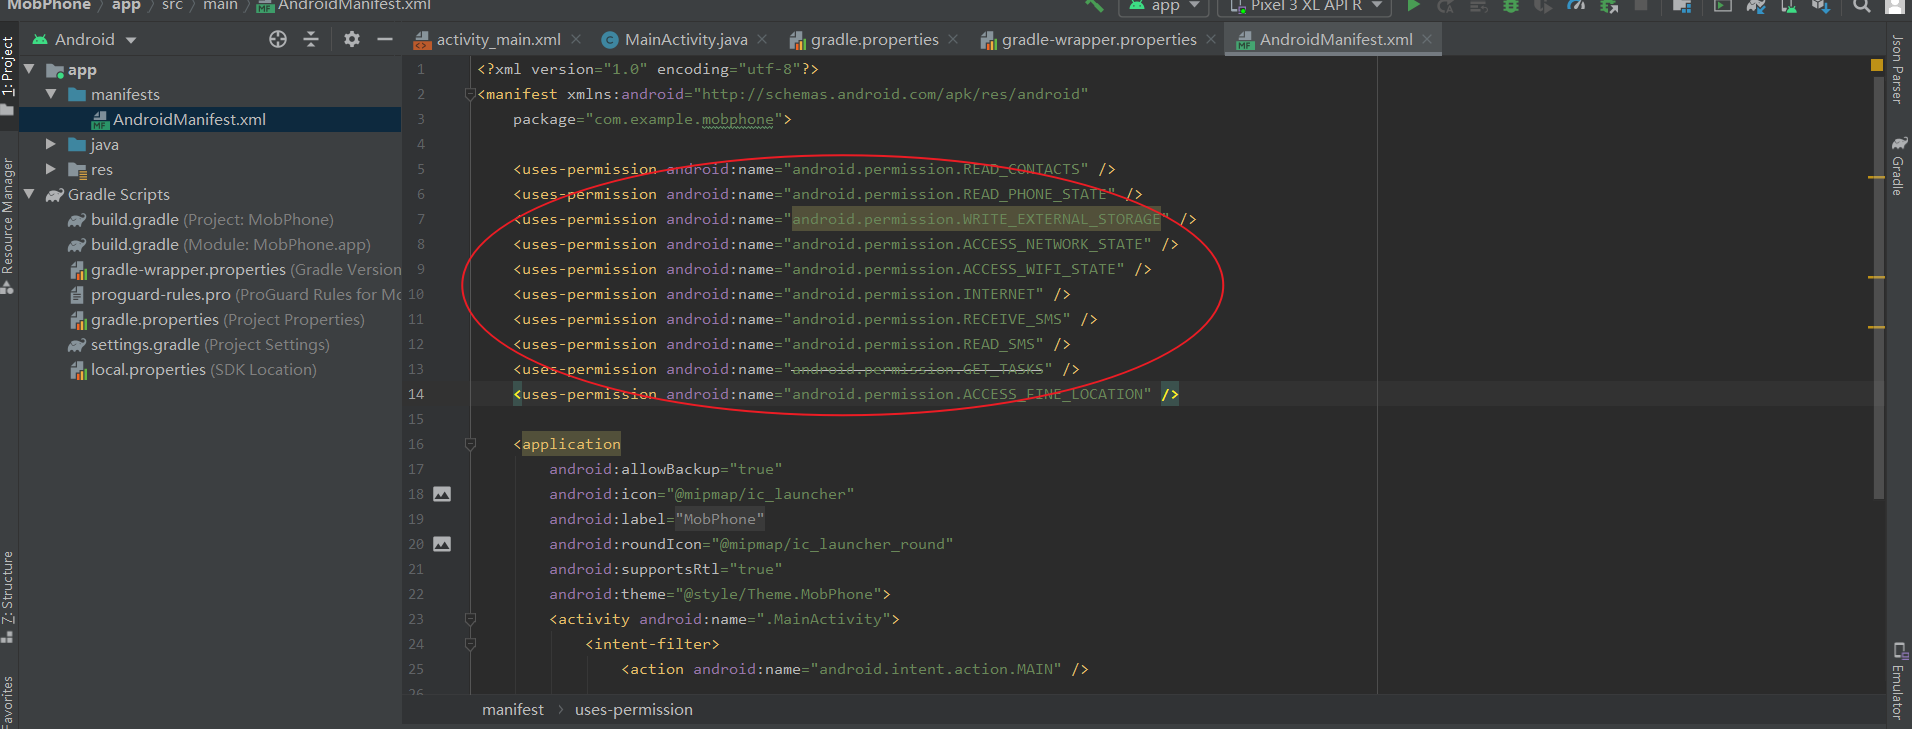This screenshot has width=1912, height=729.
Task: Open Project Structure icon in toolbar
Action: click(1682, 5)
